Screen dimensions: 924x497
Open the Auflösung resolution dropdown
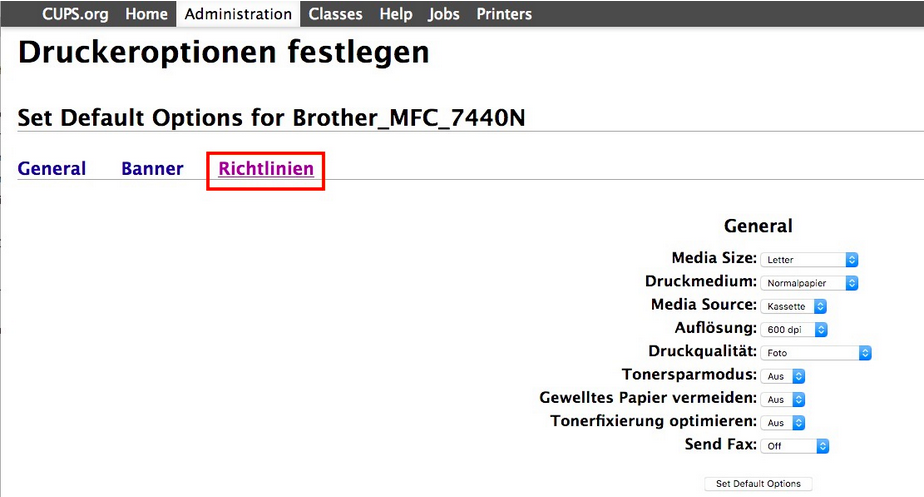click(x=794, y=329)
